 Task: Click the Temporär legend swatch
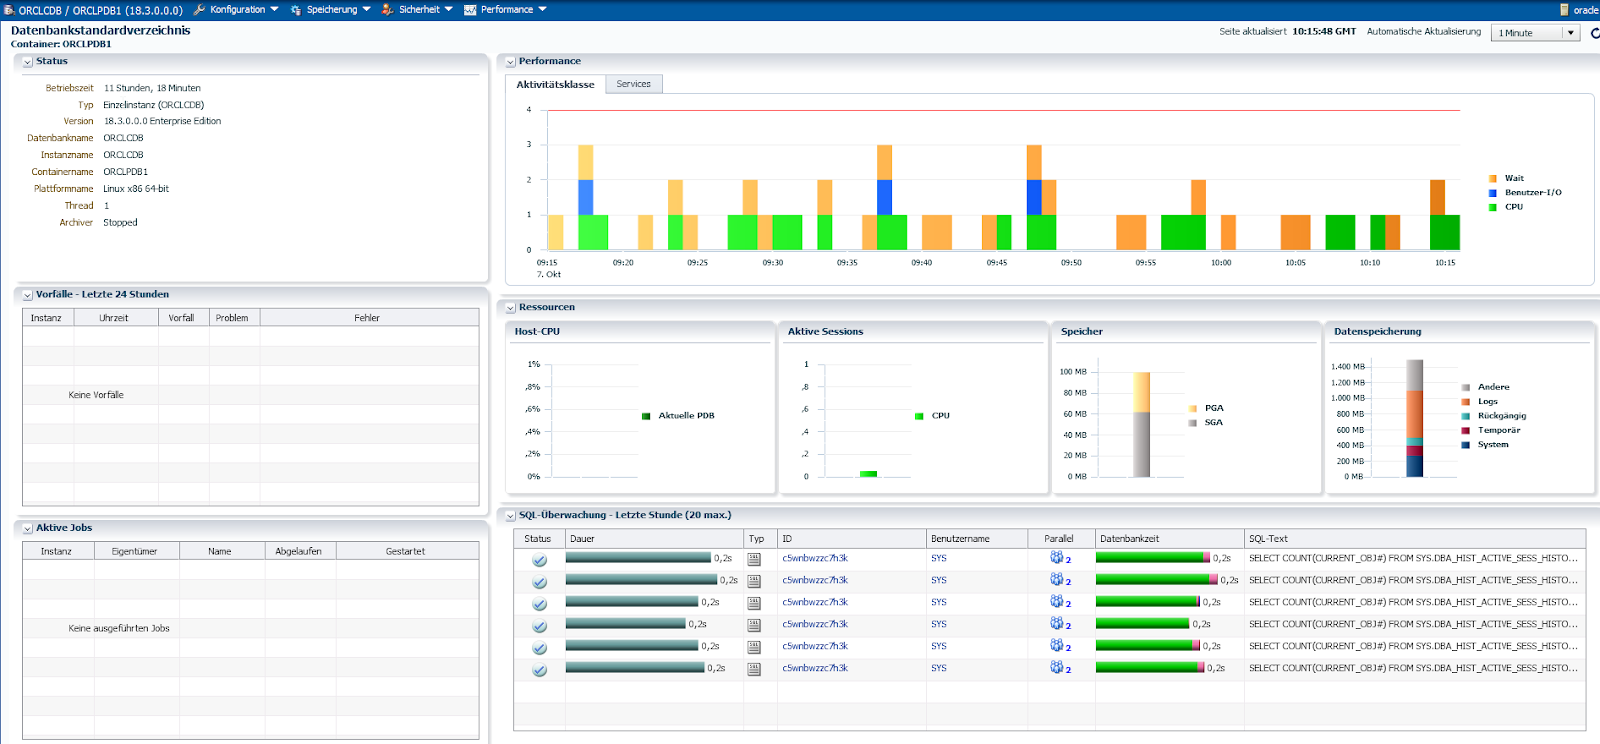click(x=1466, y=431)
